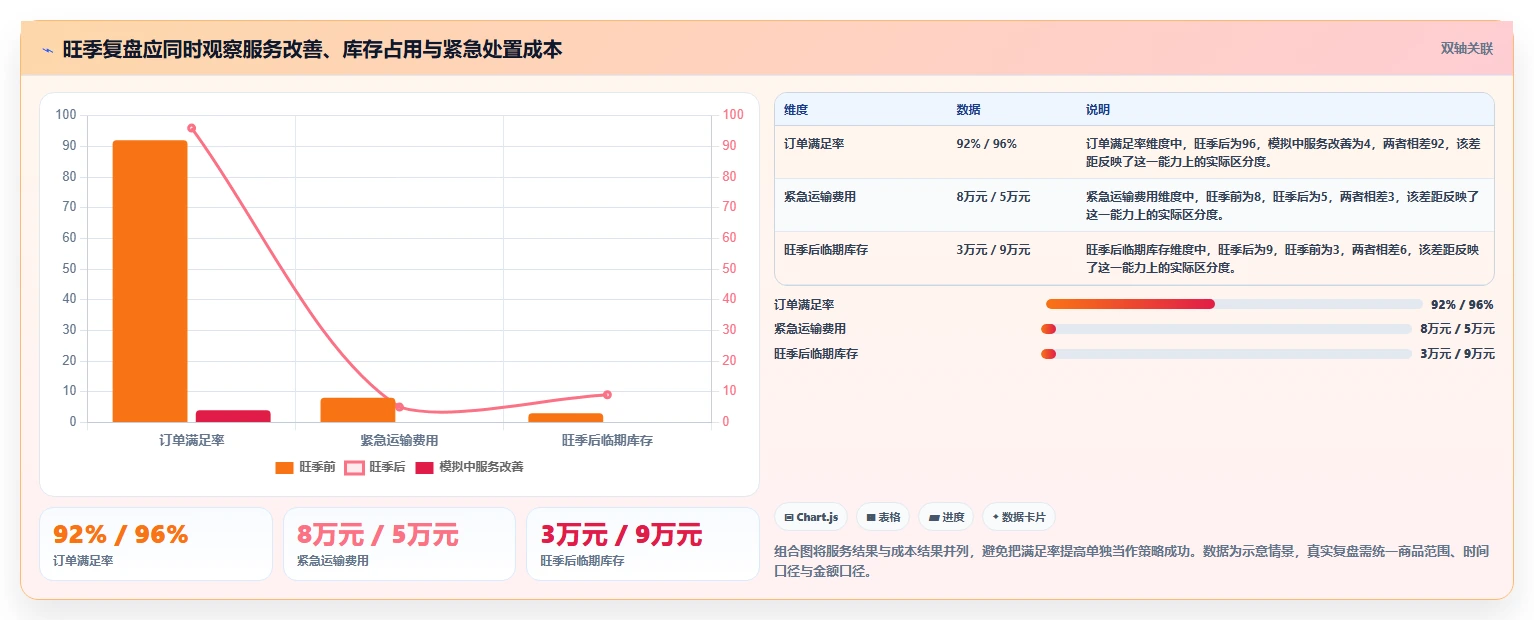Click the bar icon in the 进度 chip
The width and height of the screenshot is (1534, 620).
(x=934, y=518)
